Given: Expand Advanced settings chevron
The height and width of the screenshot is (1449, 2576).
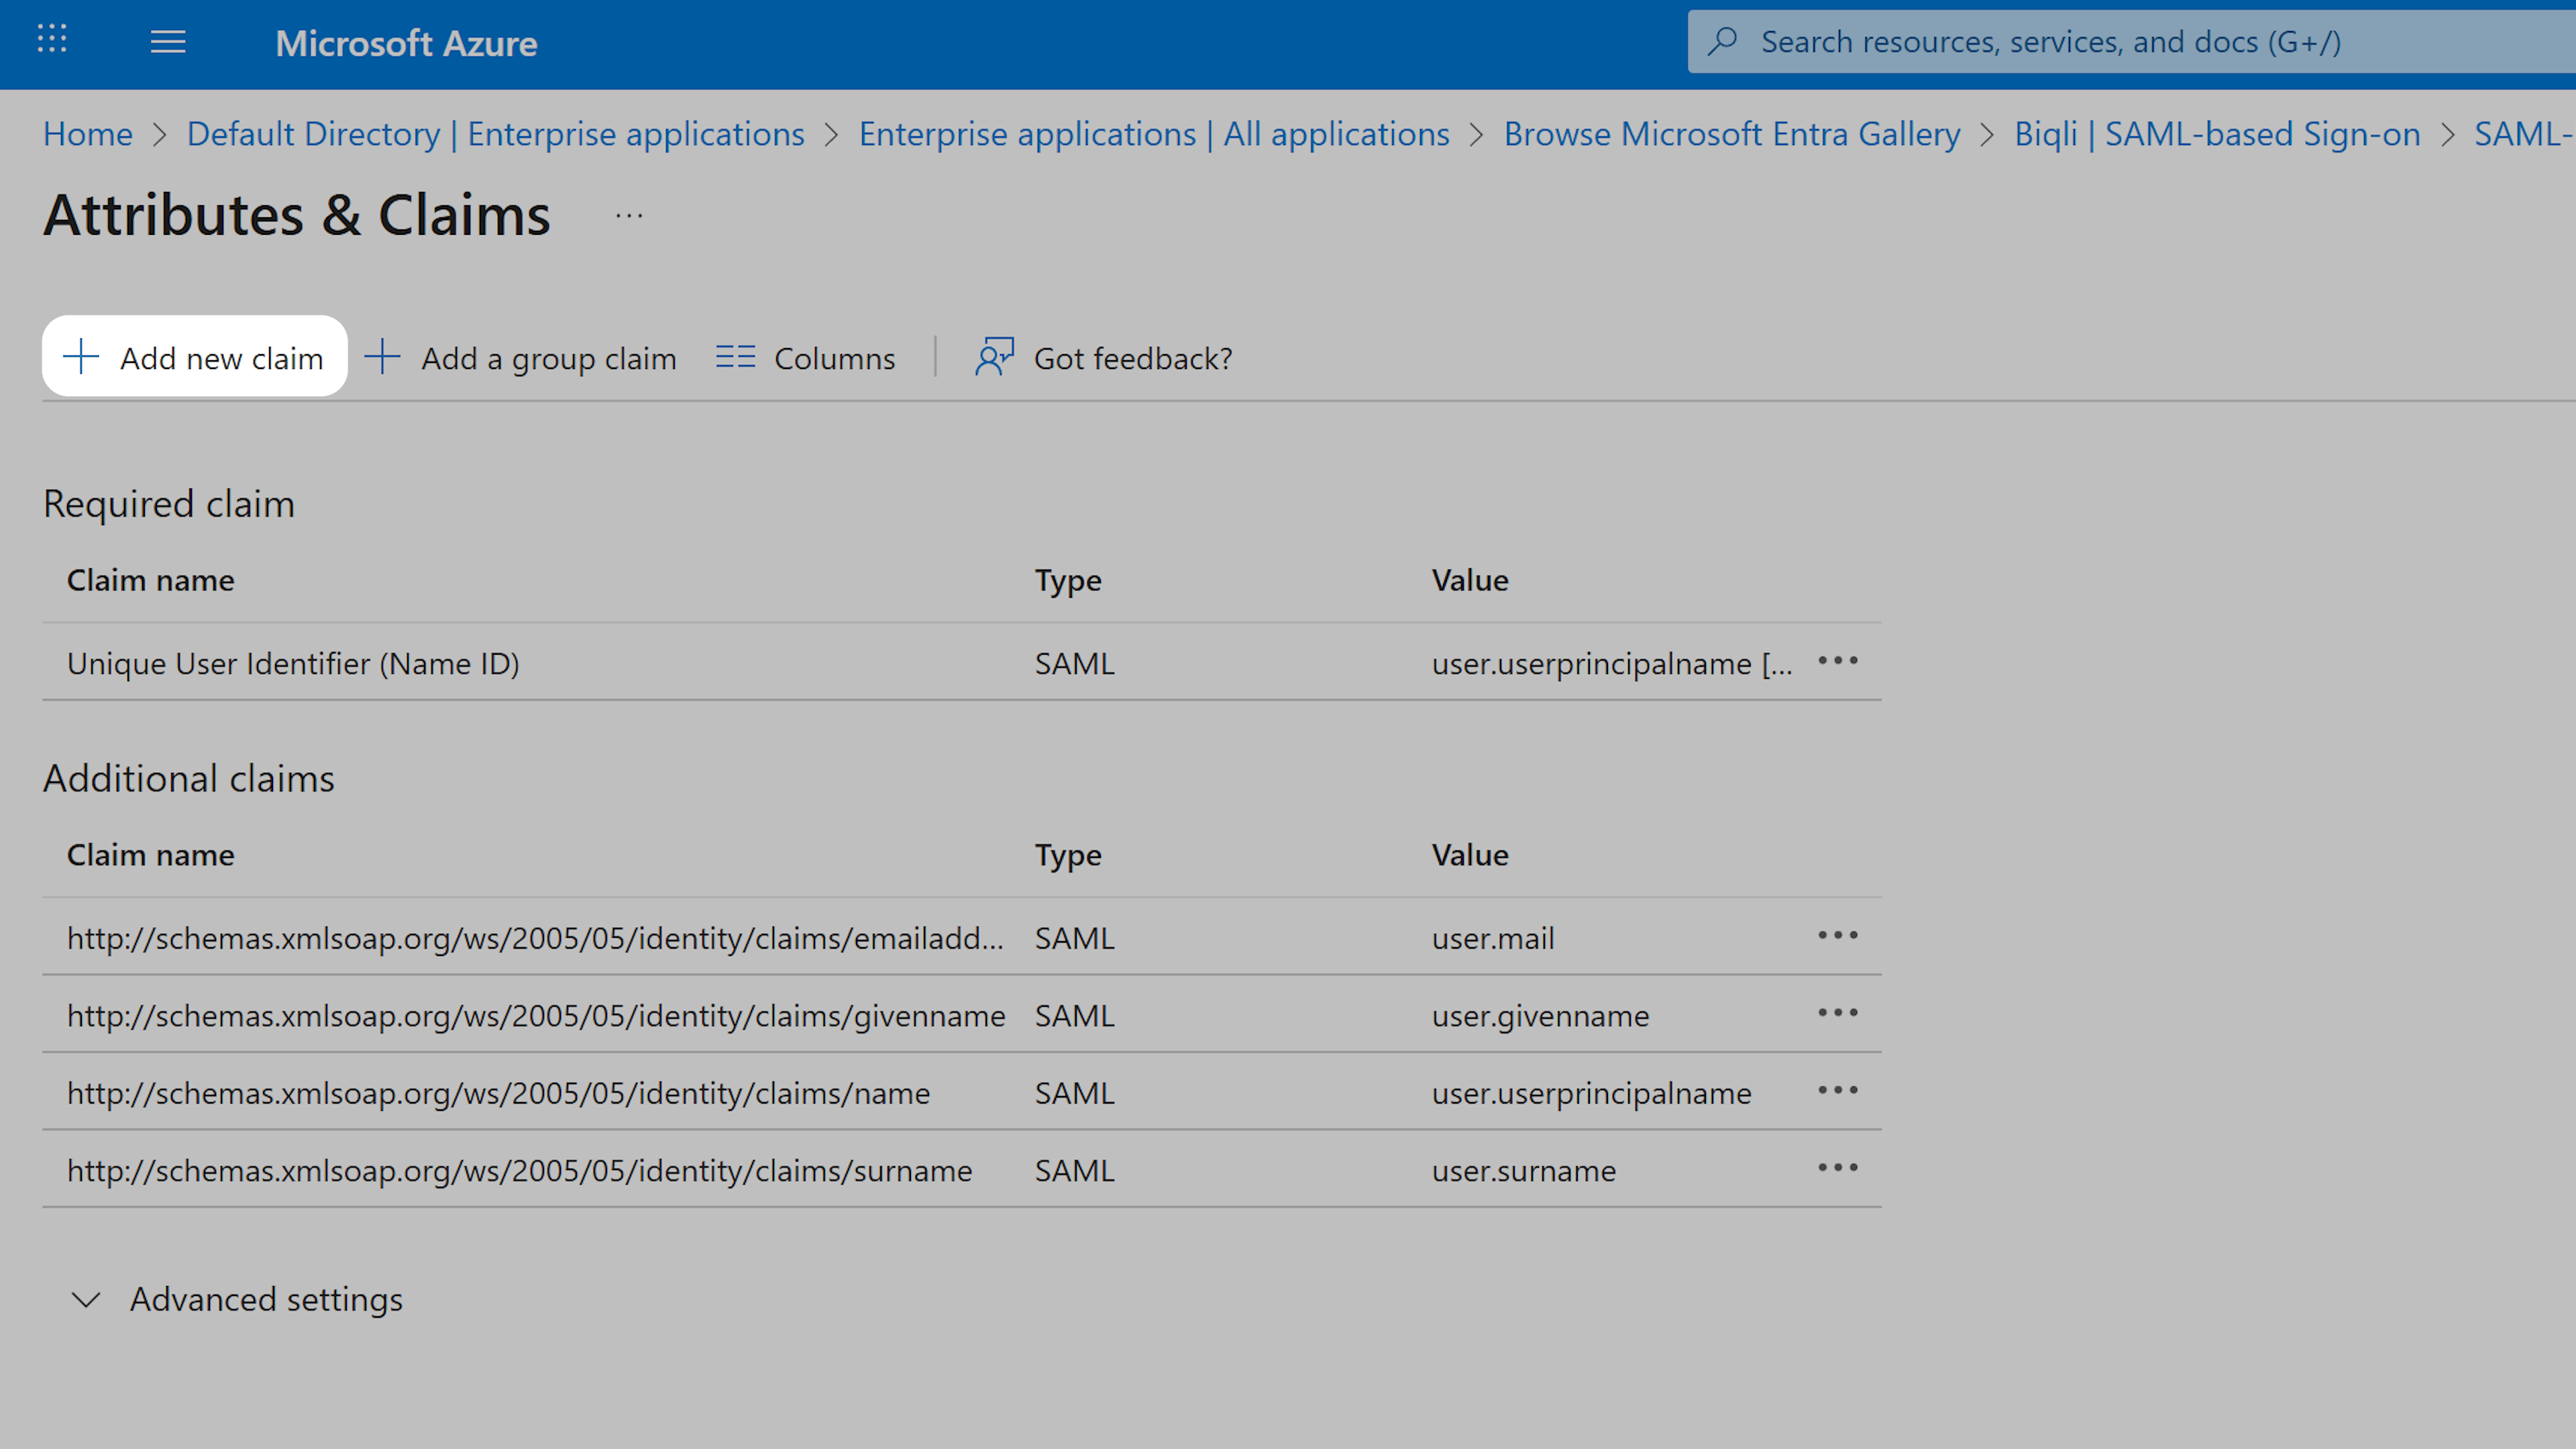Looking at the screenshot, I should [86, 1300].
